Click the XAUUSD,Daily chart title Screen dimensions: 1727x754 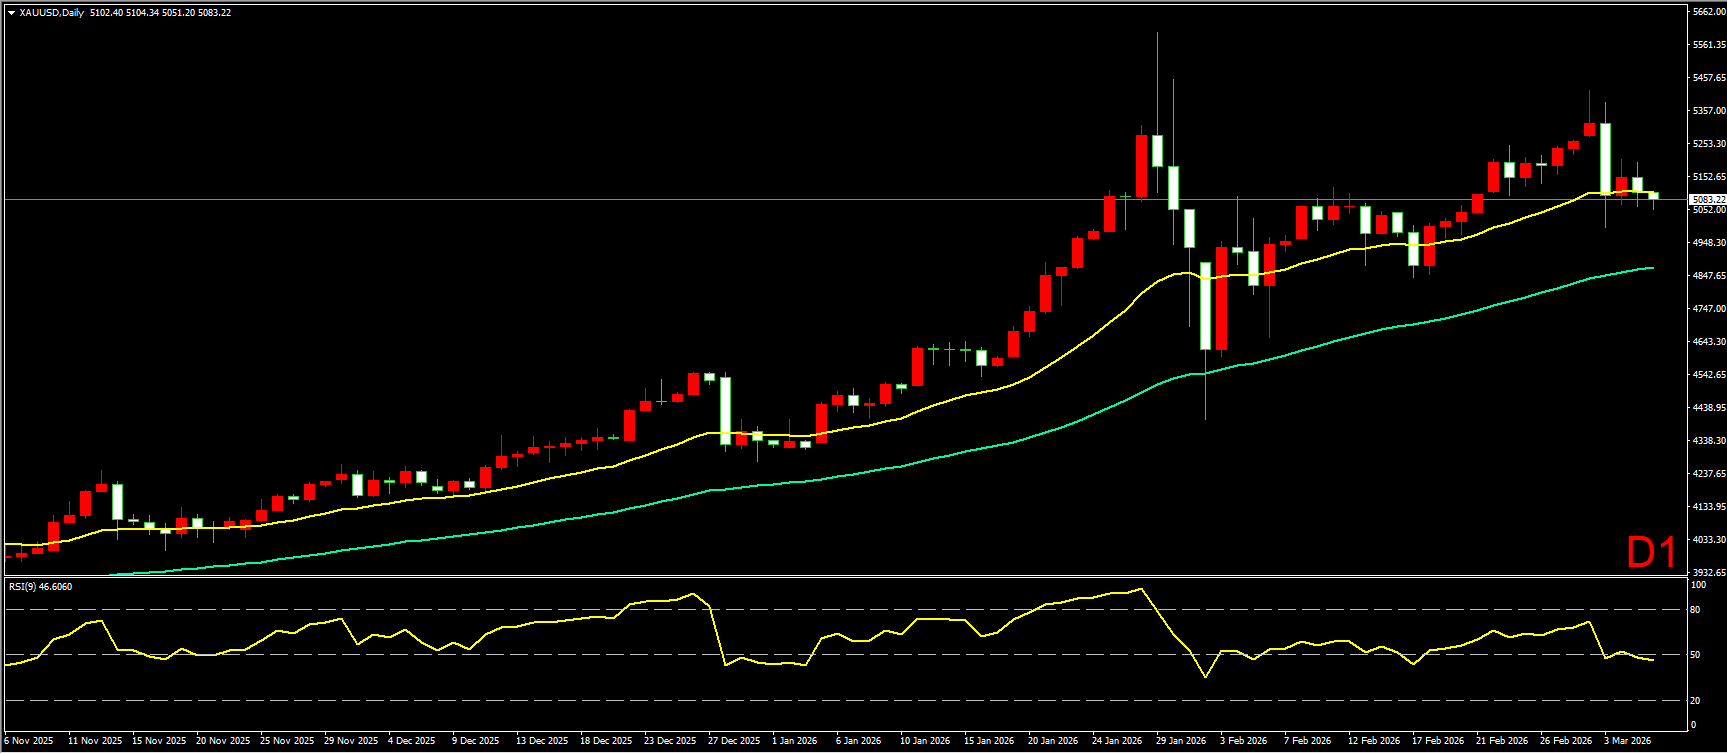pyautogui.click(x=52, y=13)
